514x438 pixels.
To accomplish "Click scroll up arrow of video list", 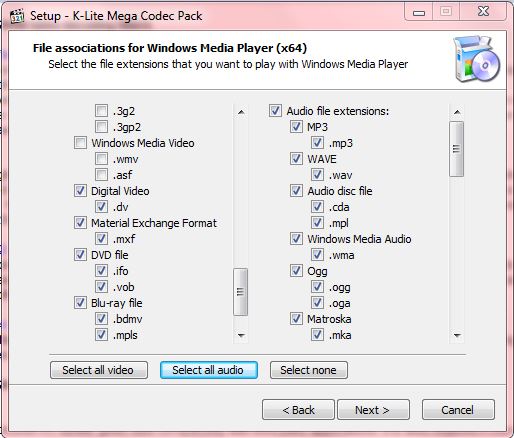I will [241, 112].
